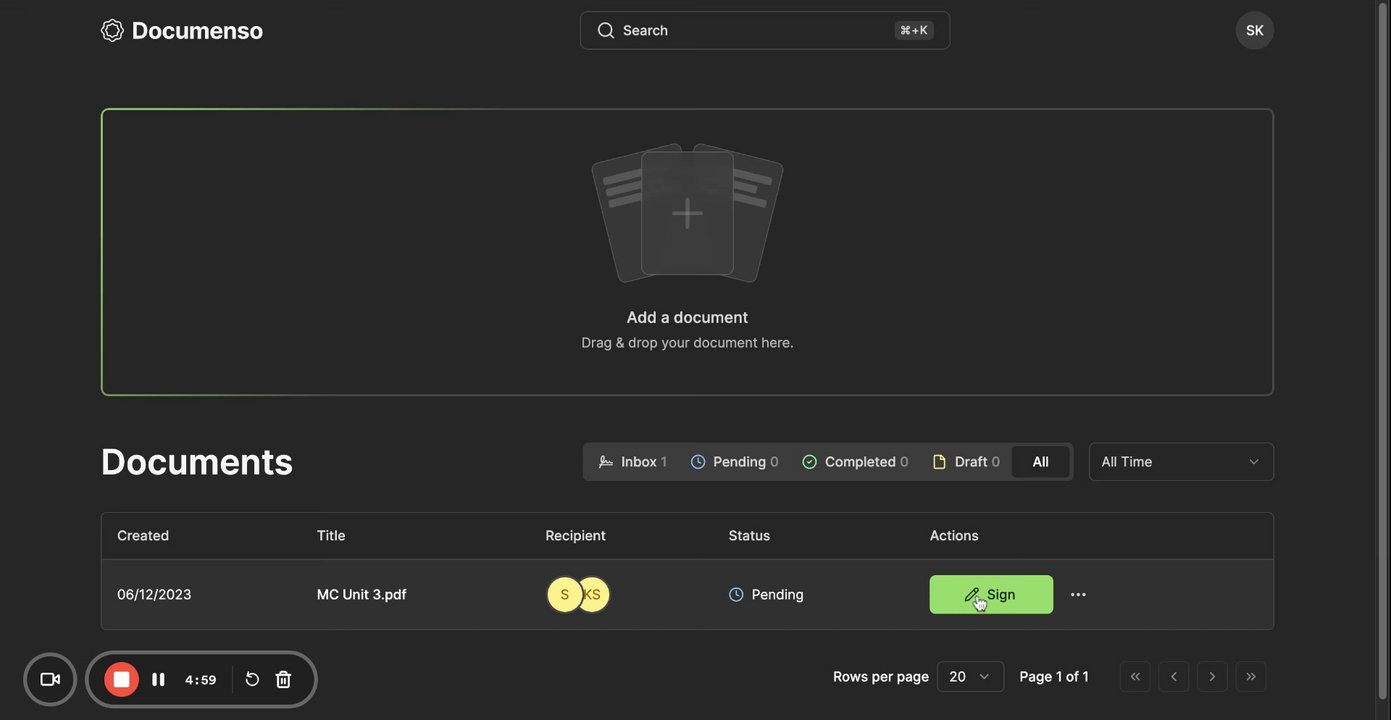This screenshot has width=1391, height=720.
Task: Open the All Time period dropdown
Action: click(x=1180, y=462)
